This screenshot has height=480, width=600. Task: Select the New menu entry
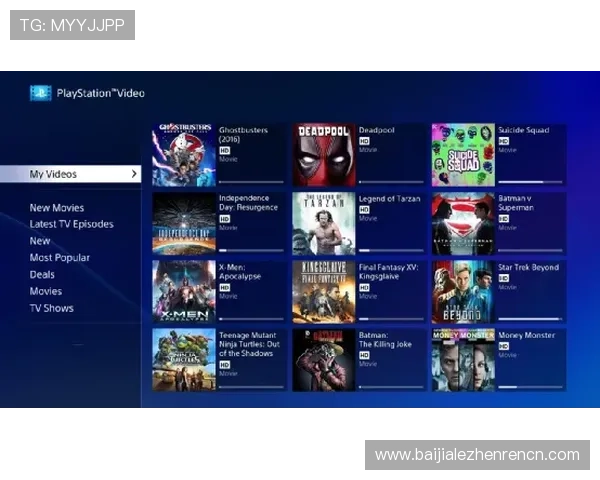(x=40, y=241)
